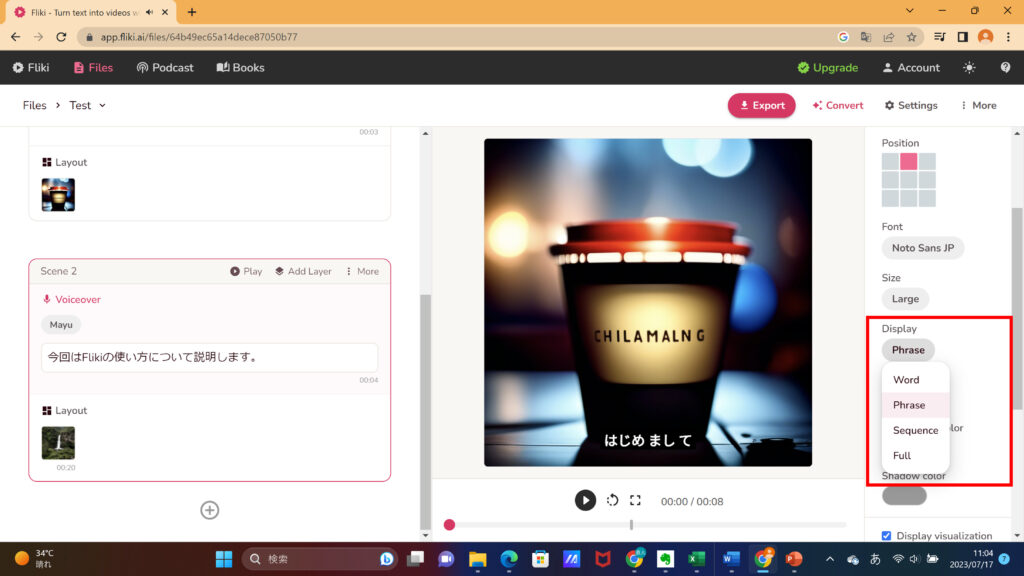Set subtitle position to bottom right

927,198
